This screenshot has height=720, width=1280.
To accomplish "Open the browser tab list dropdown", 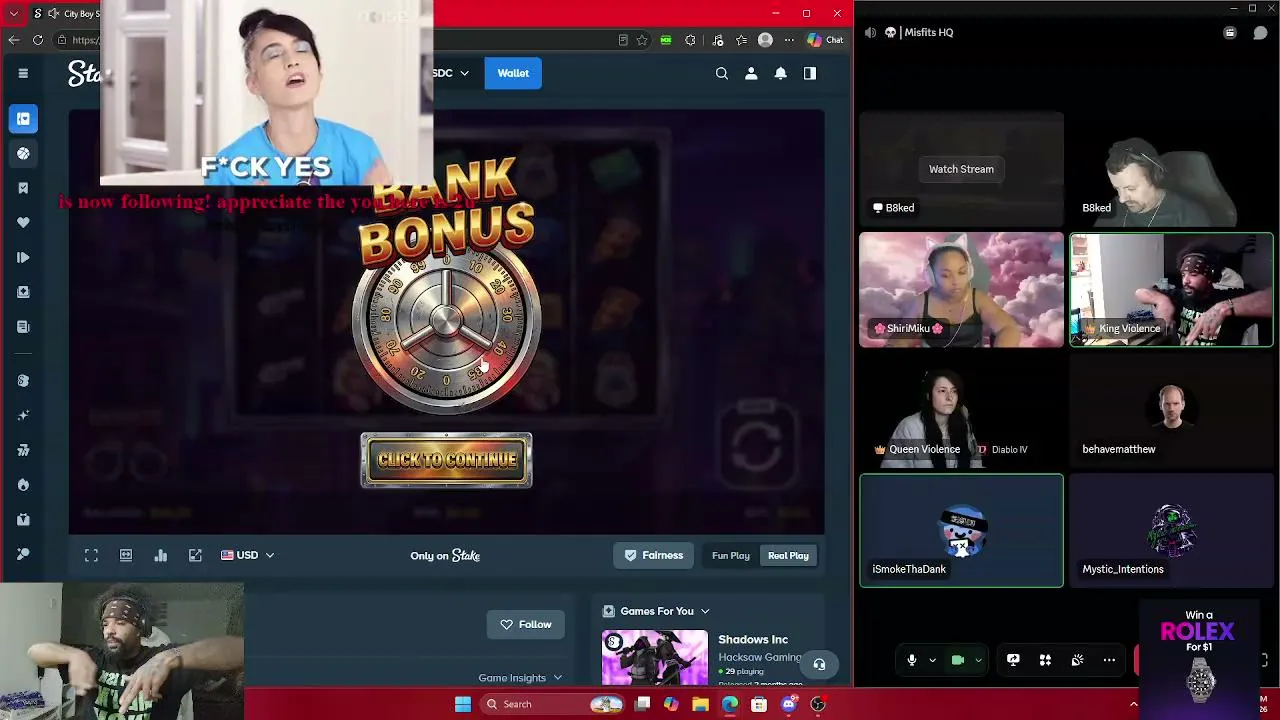I will tap(13, 14).
